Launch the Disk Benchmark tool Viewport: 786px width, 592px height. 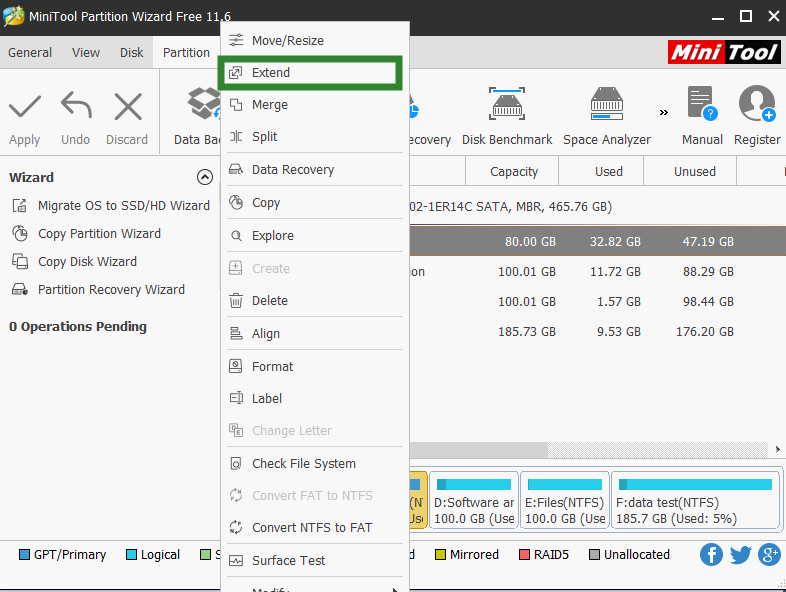[507, 116]
